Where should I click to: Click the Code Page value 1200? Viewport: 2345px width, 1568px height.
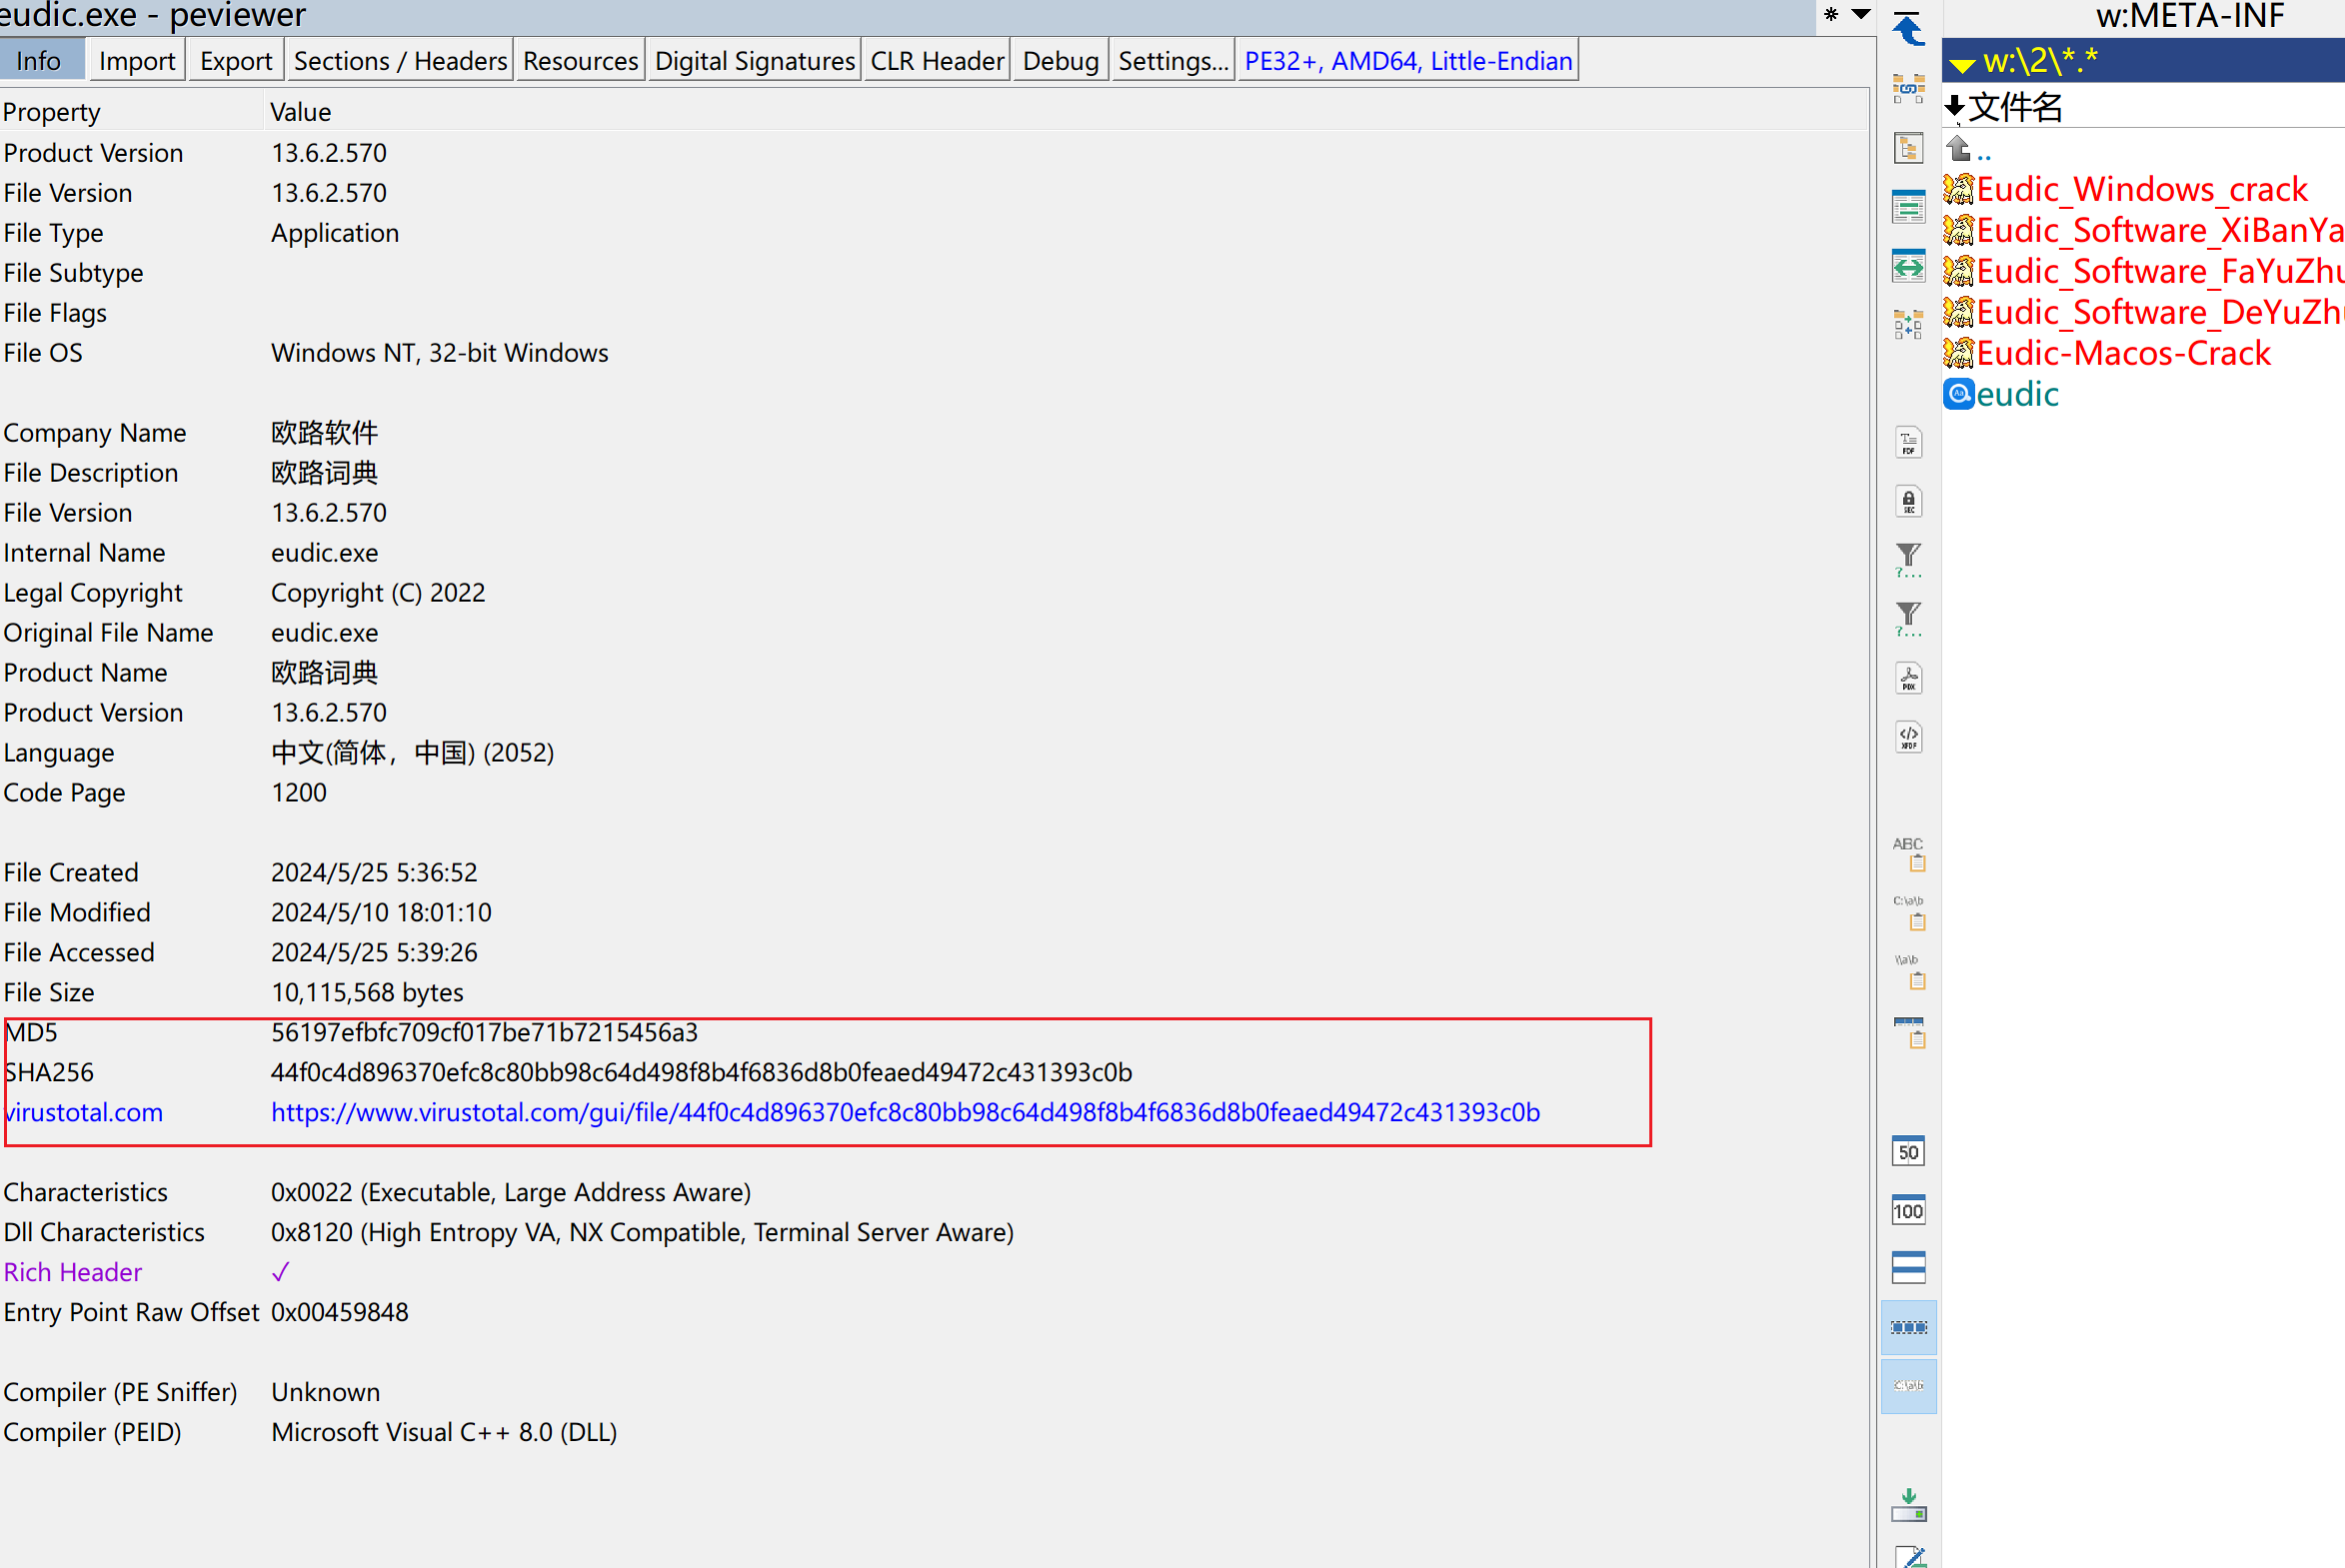tap(298, 792)
